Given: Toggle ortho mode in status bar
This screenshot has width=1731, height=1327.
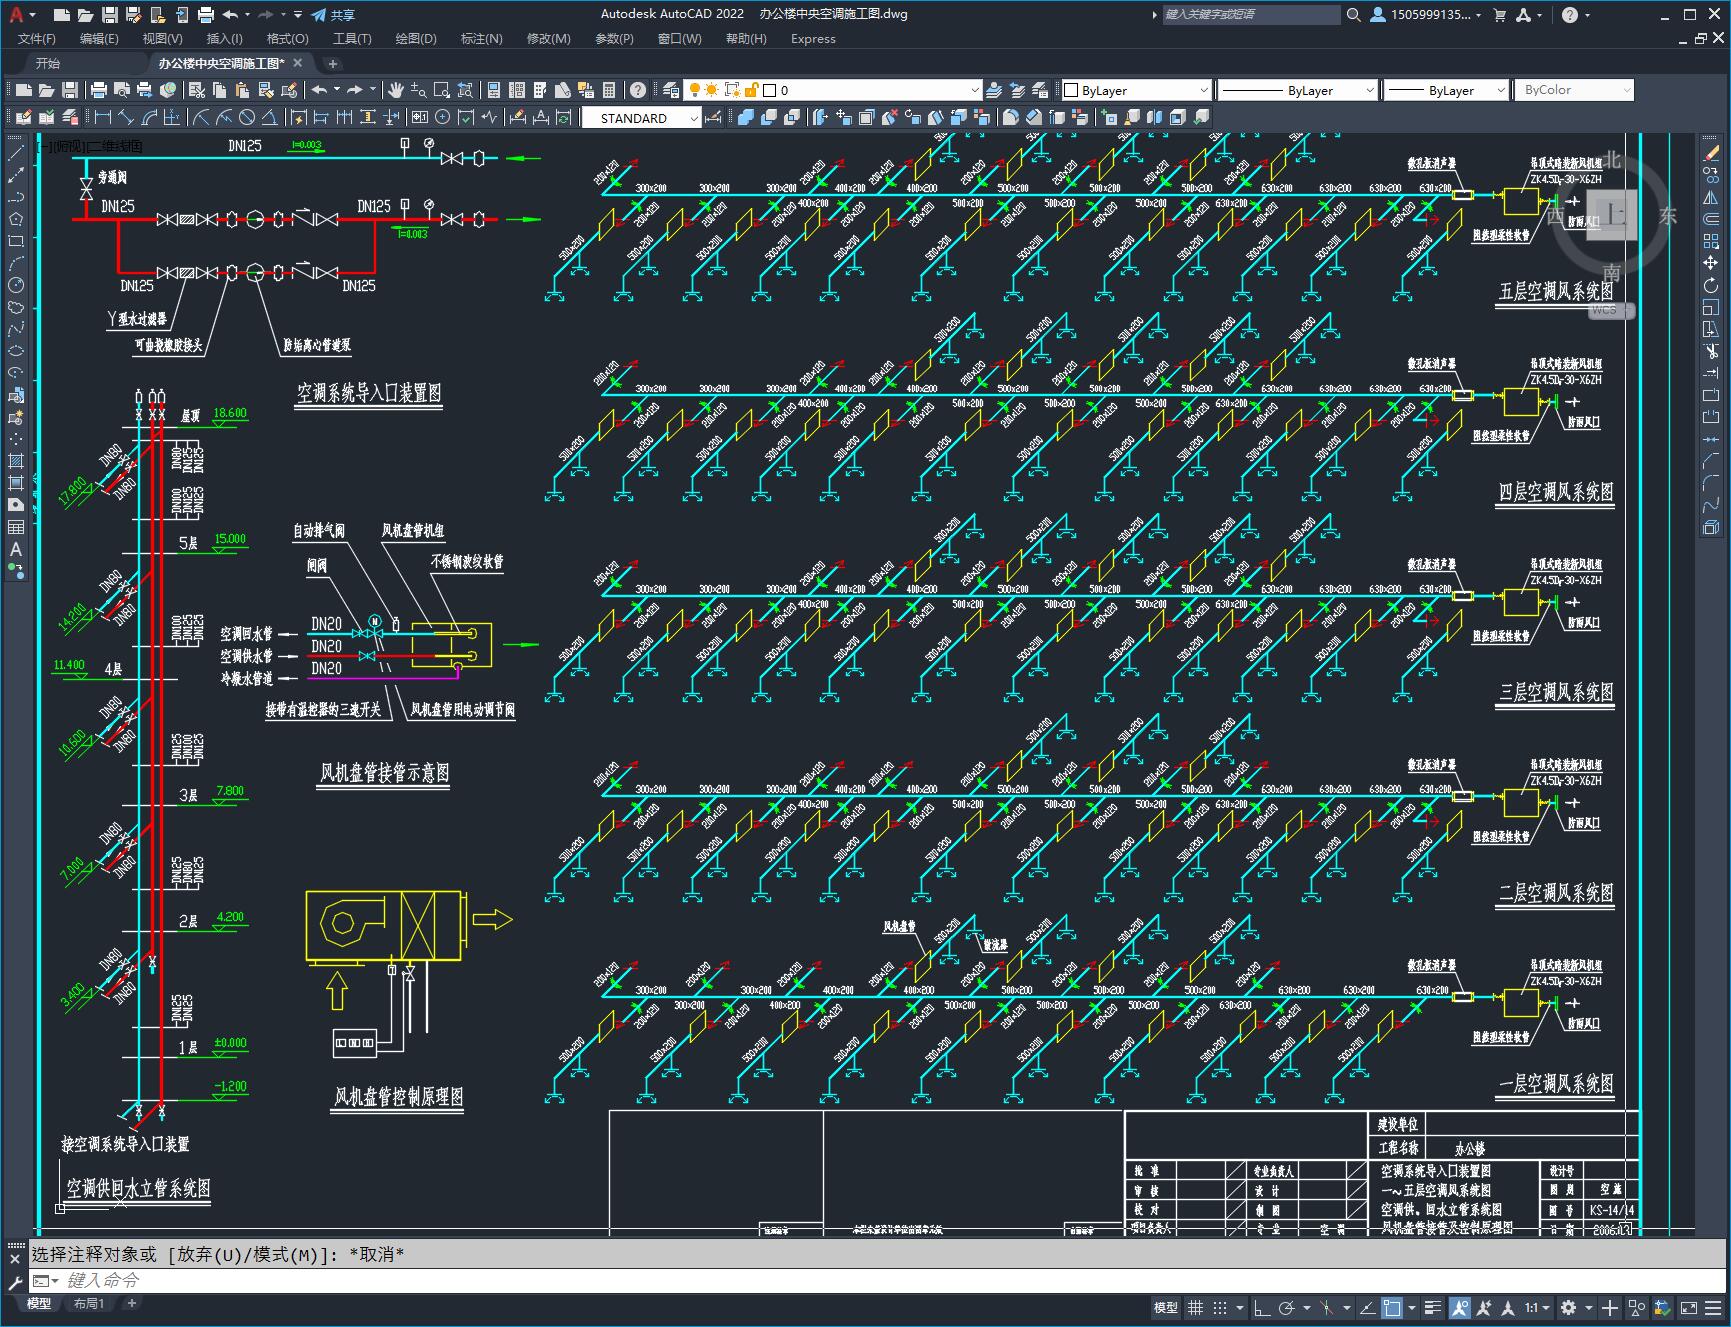Looking at the screenshot, I should [x=1262, y=1307].
